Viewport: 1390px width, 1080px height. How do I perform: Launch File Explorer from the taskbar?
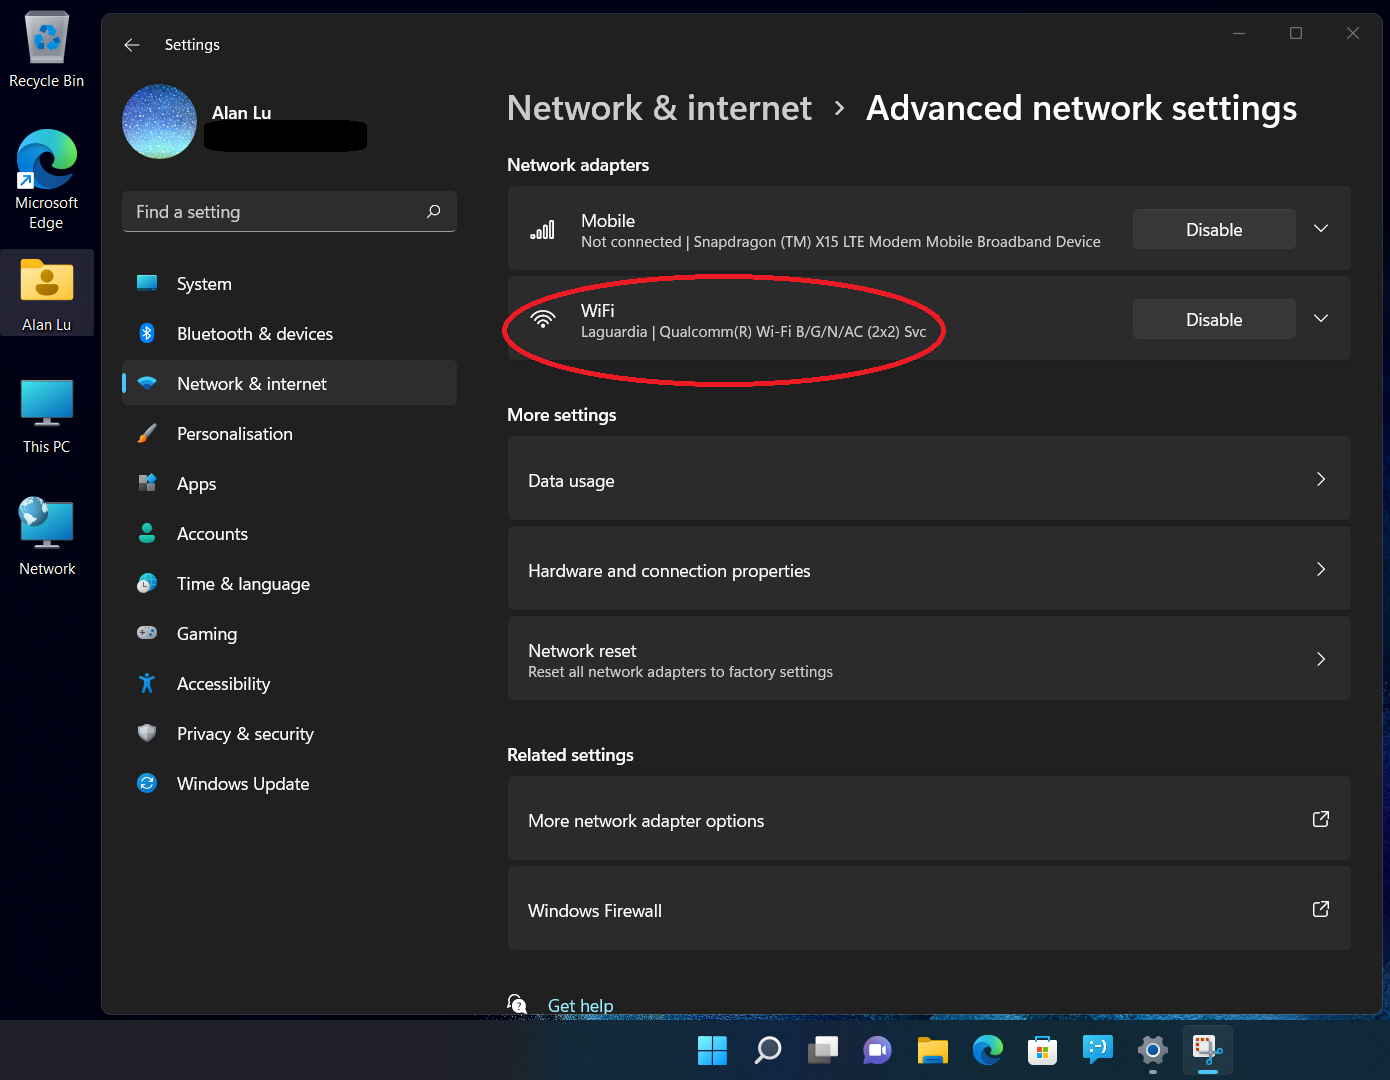click(x=932, y=1051)
